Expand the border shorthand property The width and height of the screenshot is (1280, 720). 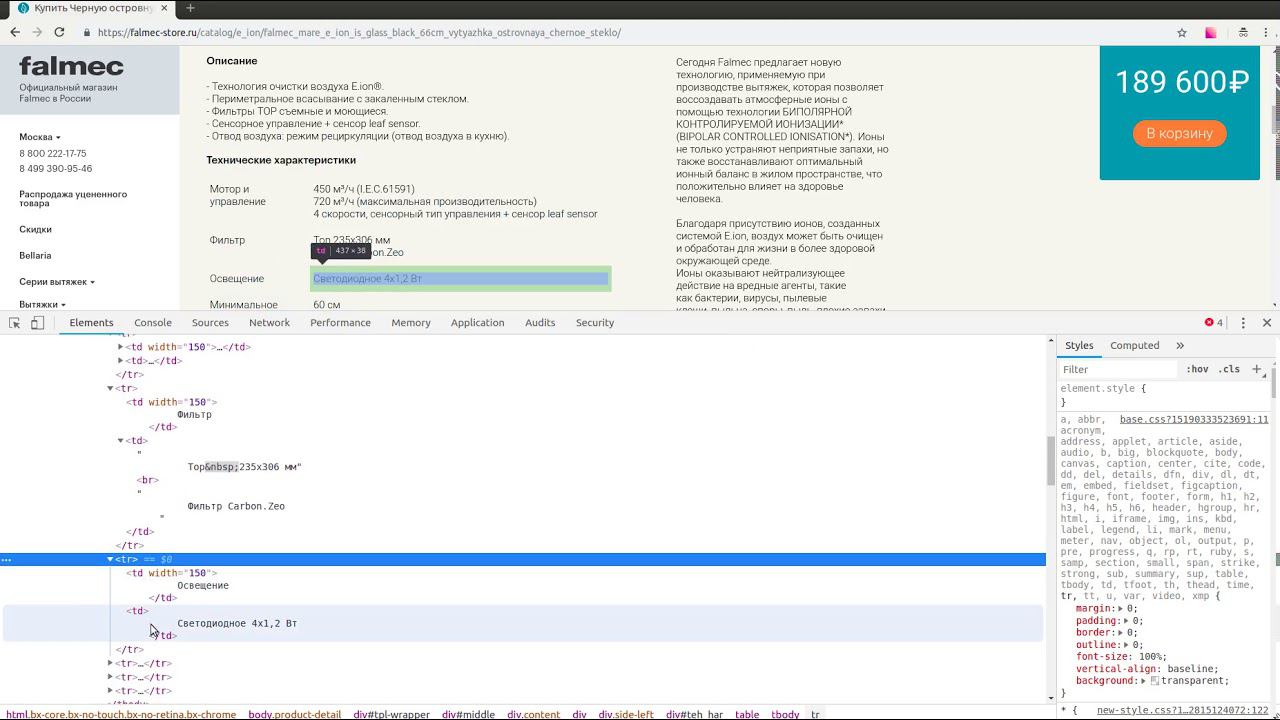coord(1121,633)
